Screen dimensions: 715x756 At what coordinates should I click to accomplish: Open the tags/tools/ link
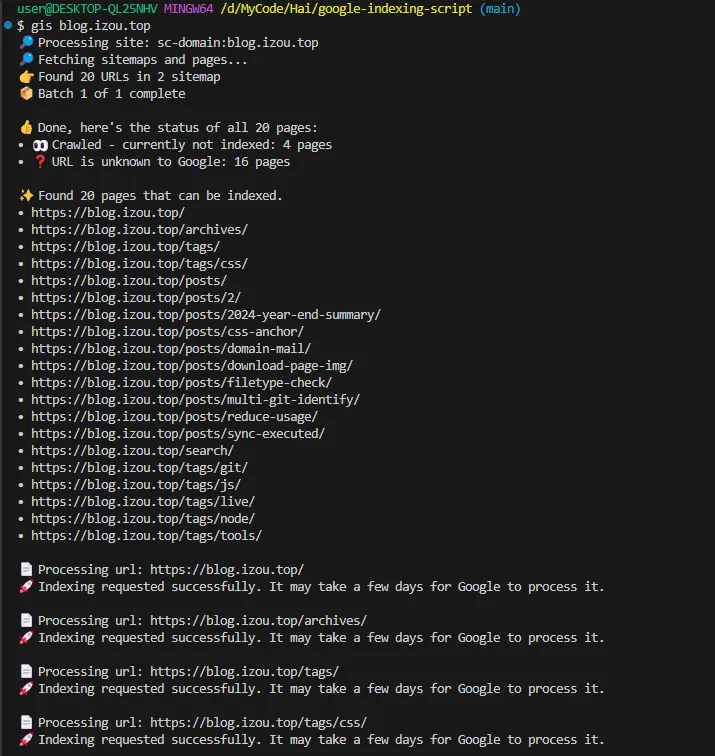pos(147,536)
